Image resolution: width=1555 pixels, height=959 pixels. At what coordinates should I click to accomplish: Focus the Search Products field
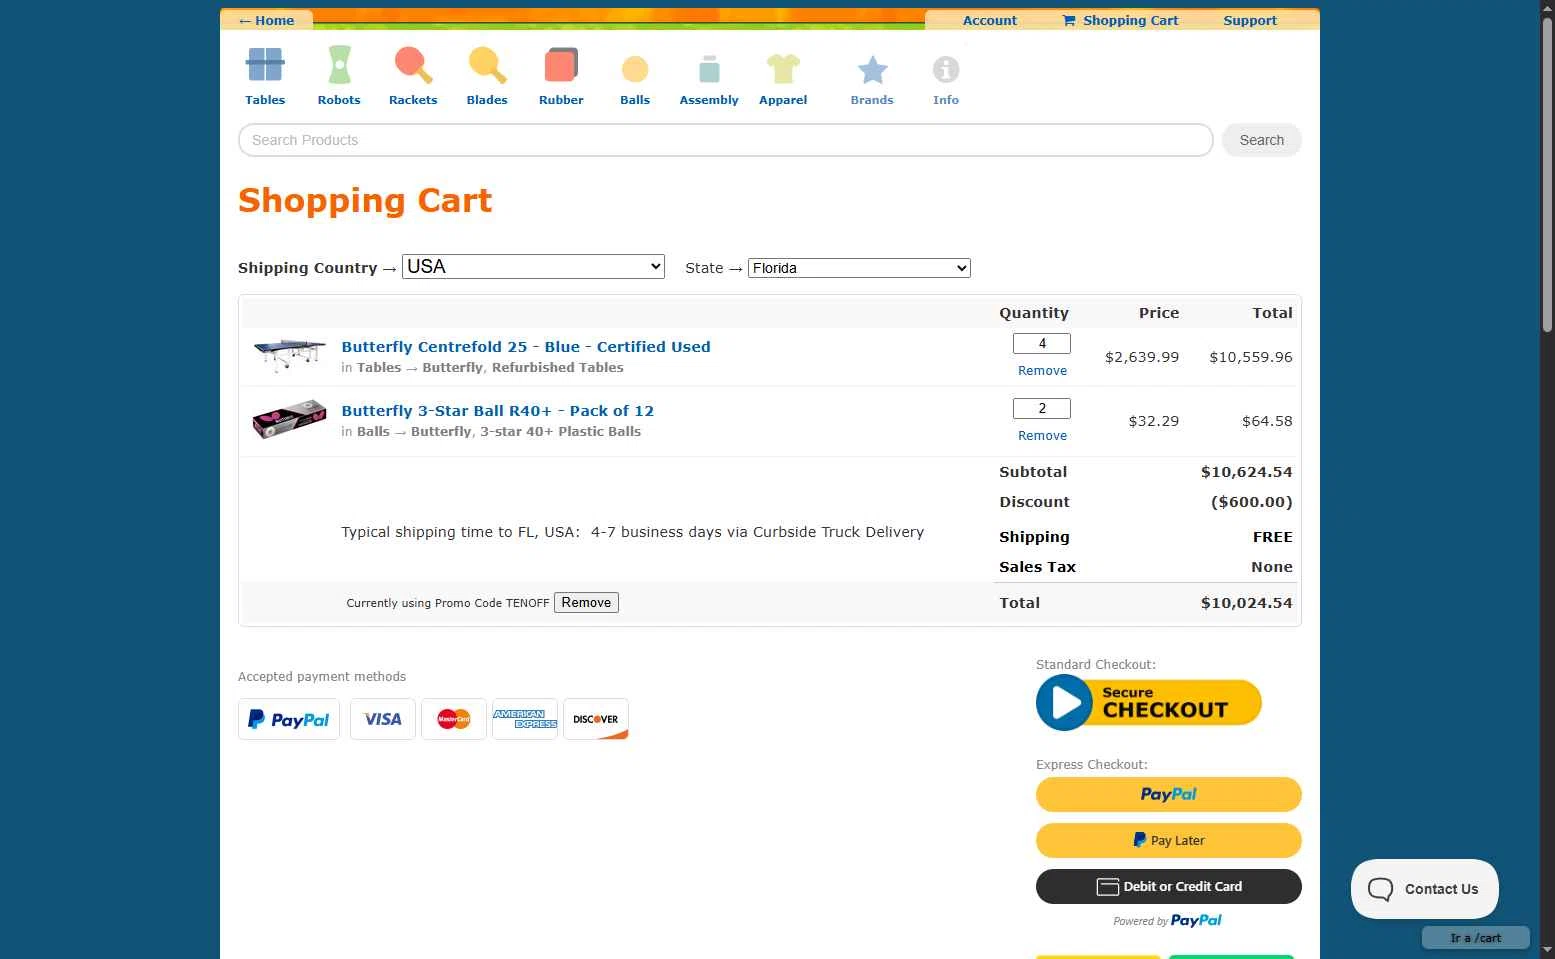pyautogui.click(x=726, y=140)
